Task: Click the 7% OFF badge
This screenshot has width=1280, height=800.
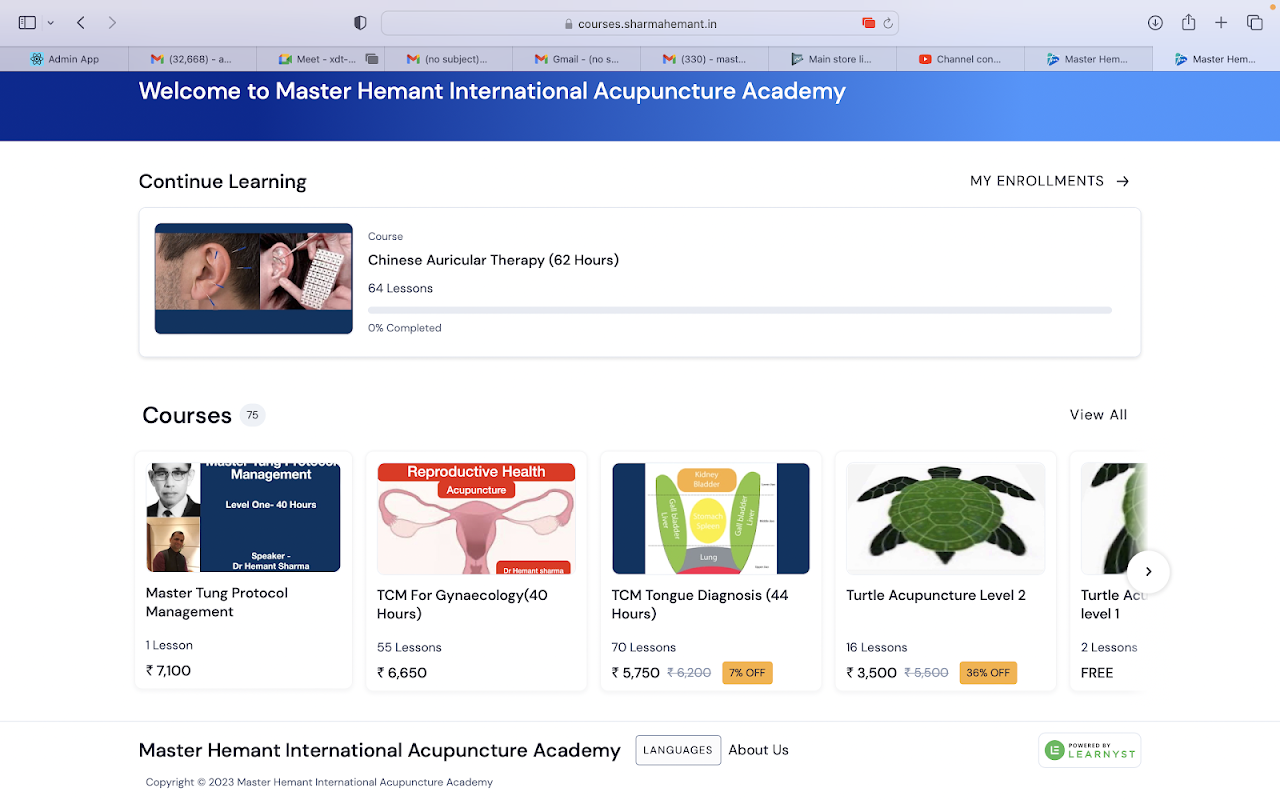Action: 747,673
